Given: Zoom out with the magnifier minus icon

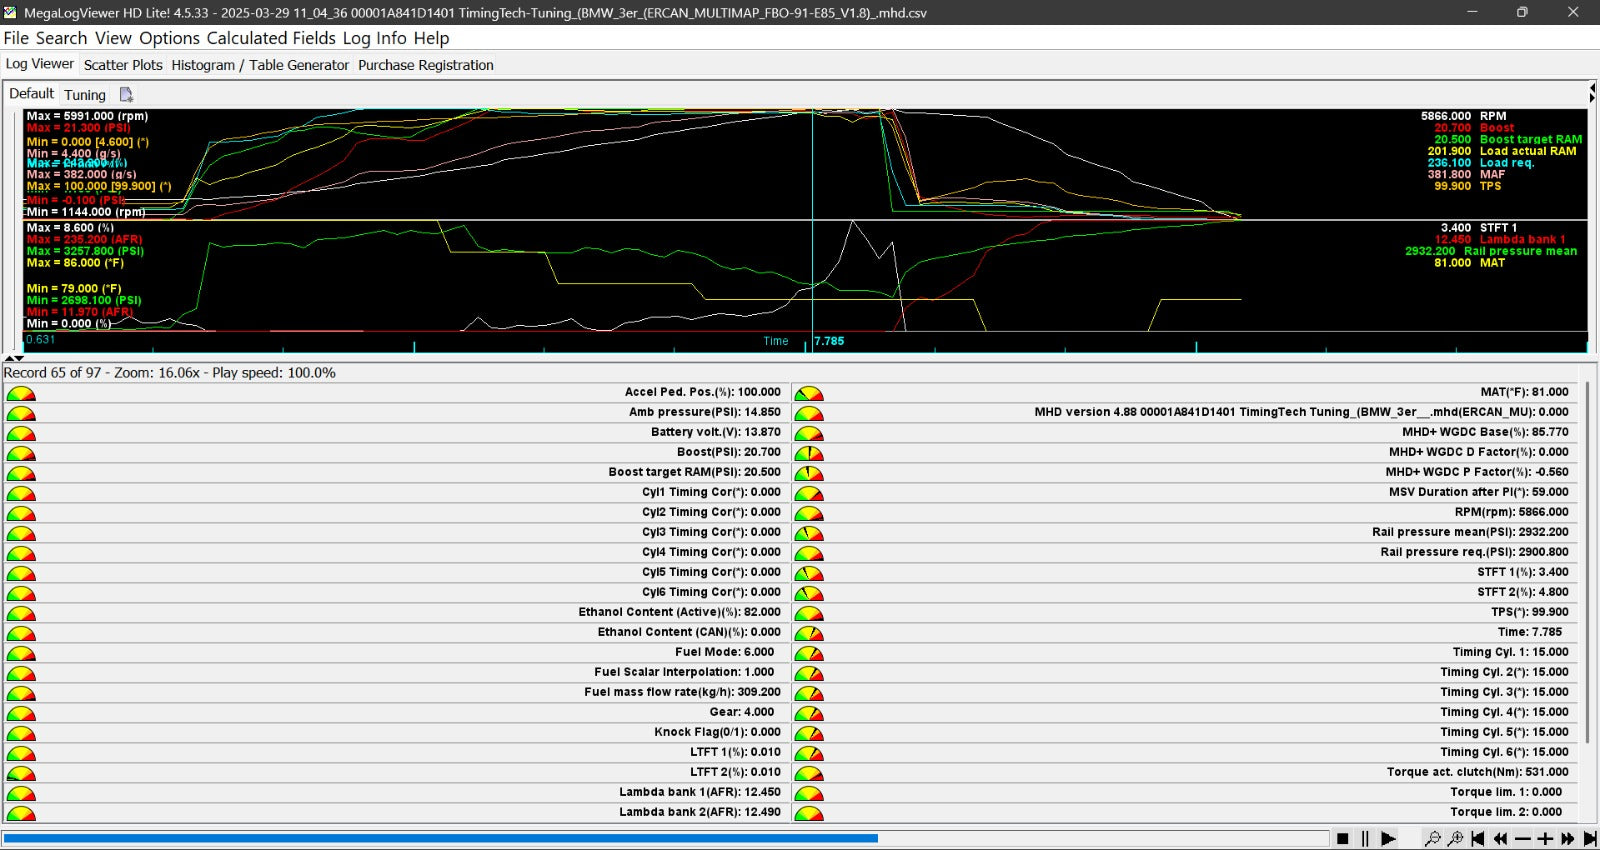Looking at the screenshot, I should click(x=1432, y=839).
